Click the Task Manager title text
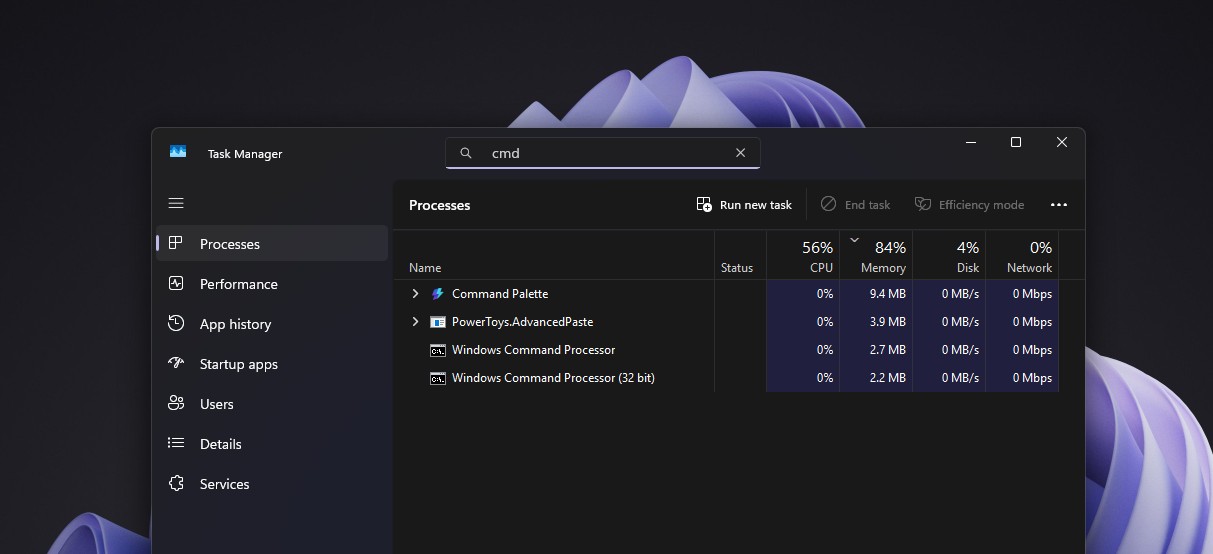The width and height of the screenshot is (1213, 554). [x=245, y=154]
